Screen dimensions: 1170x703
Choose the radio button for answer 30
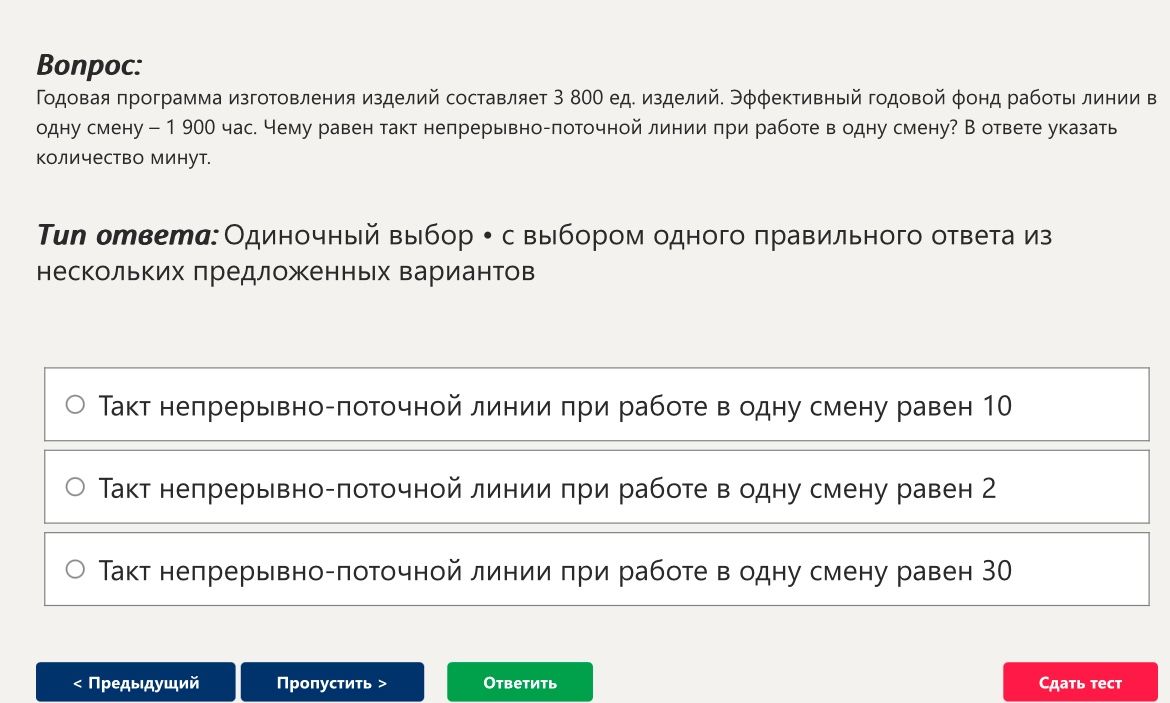(x=75, y=569)
